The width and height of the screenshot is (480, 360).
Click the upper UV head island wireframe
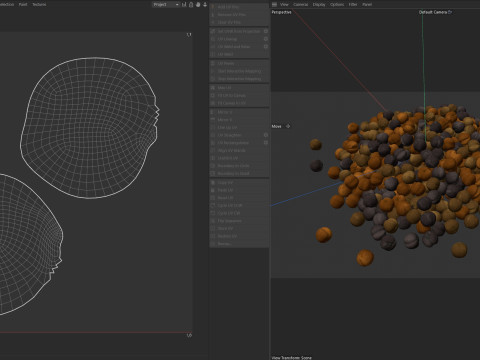point(89,128)
